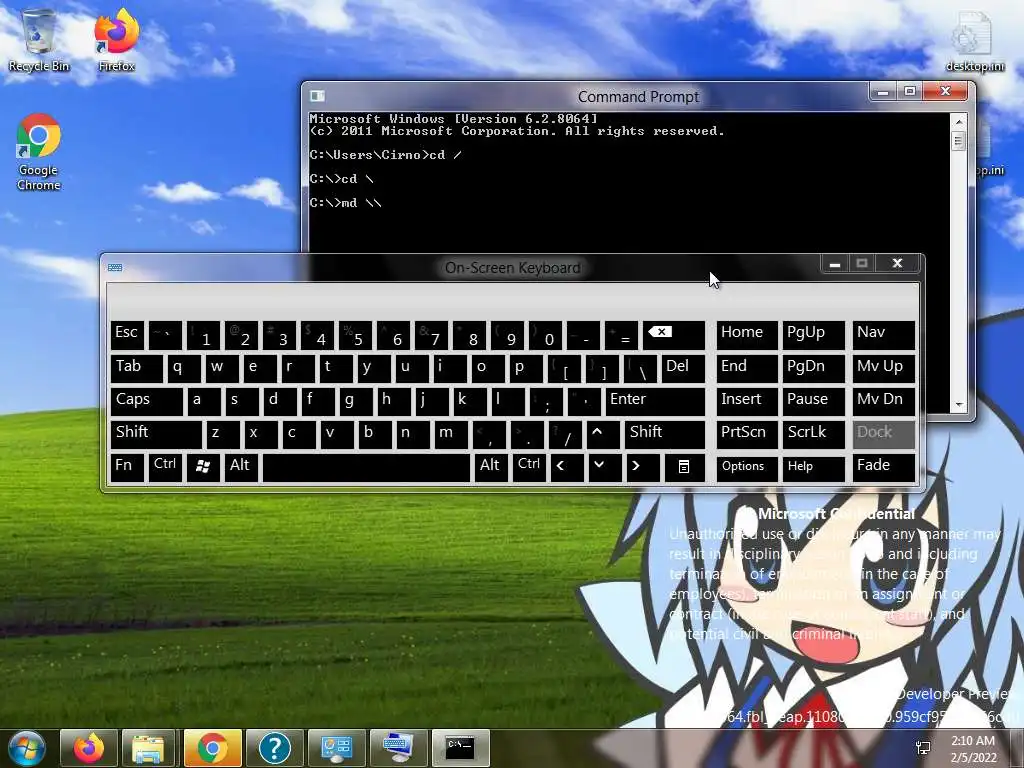Open the Help question mark taskbar icon
The width and height of the screenshot is (1024, 768).
(x=274, y=748)
